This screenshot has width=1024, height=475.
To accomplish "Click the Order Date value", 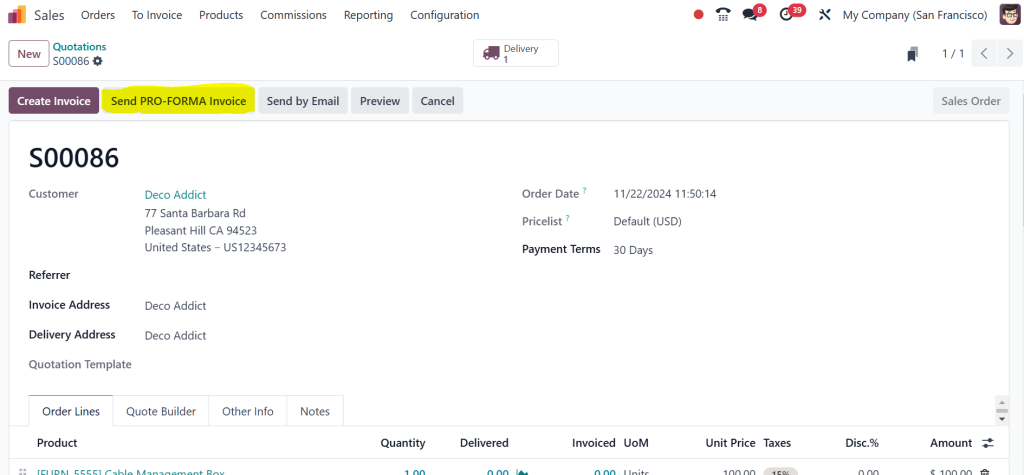I will point(665,194).
